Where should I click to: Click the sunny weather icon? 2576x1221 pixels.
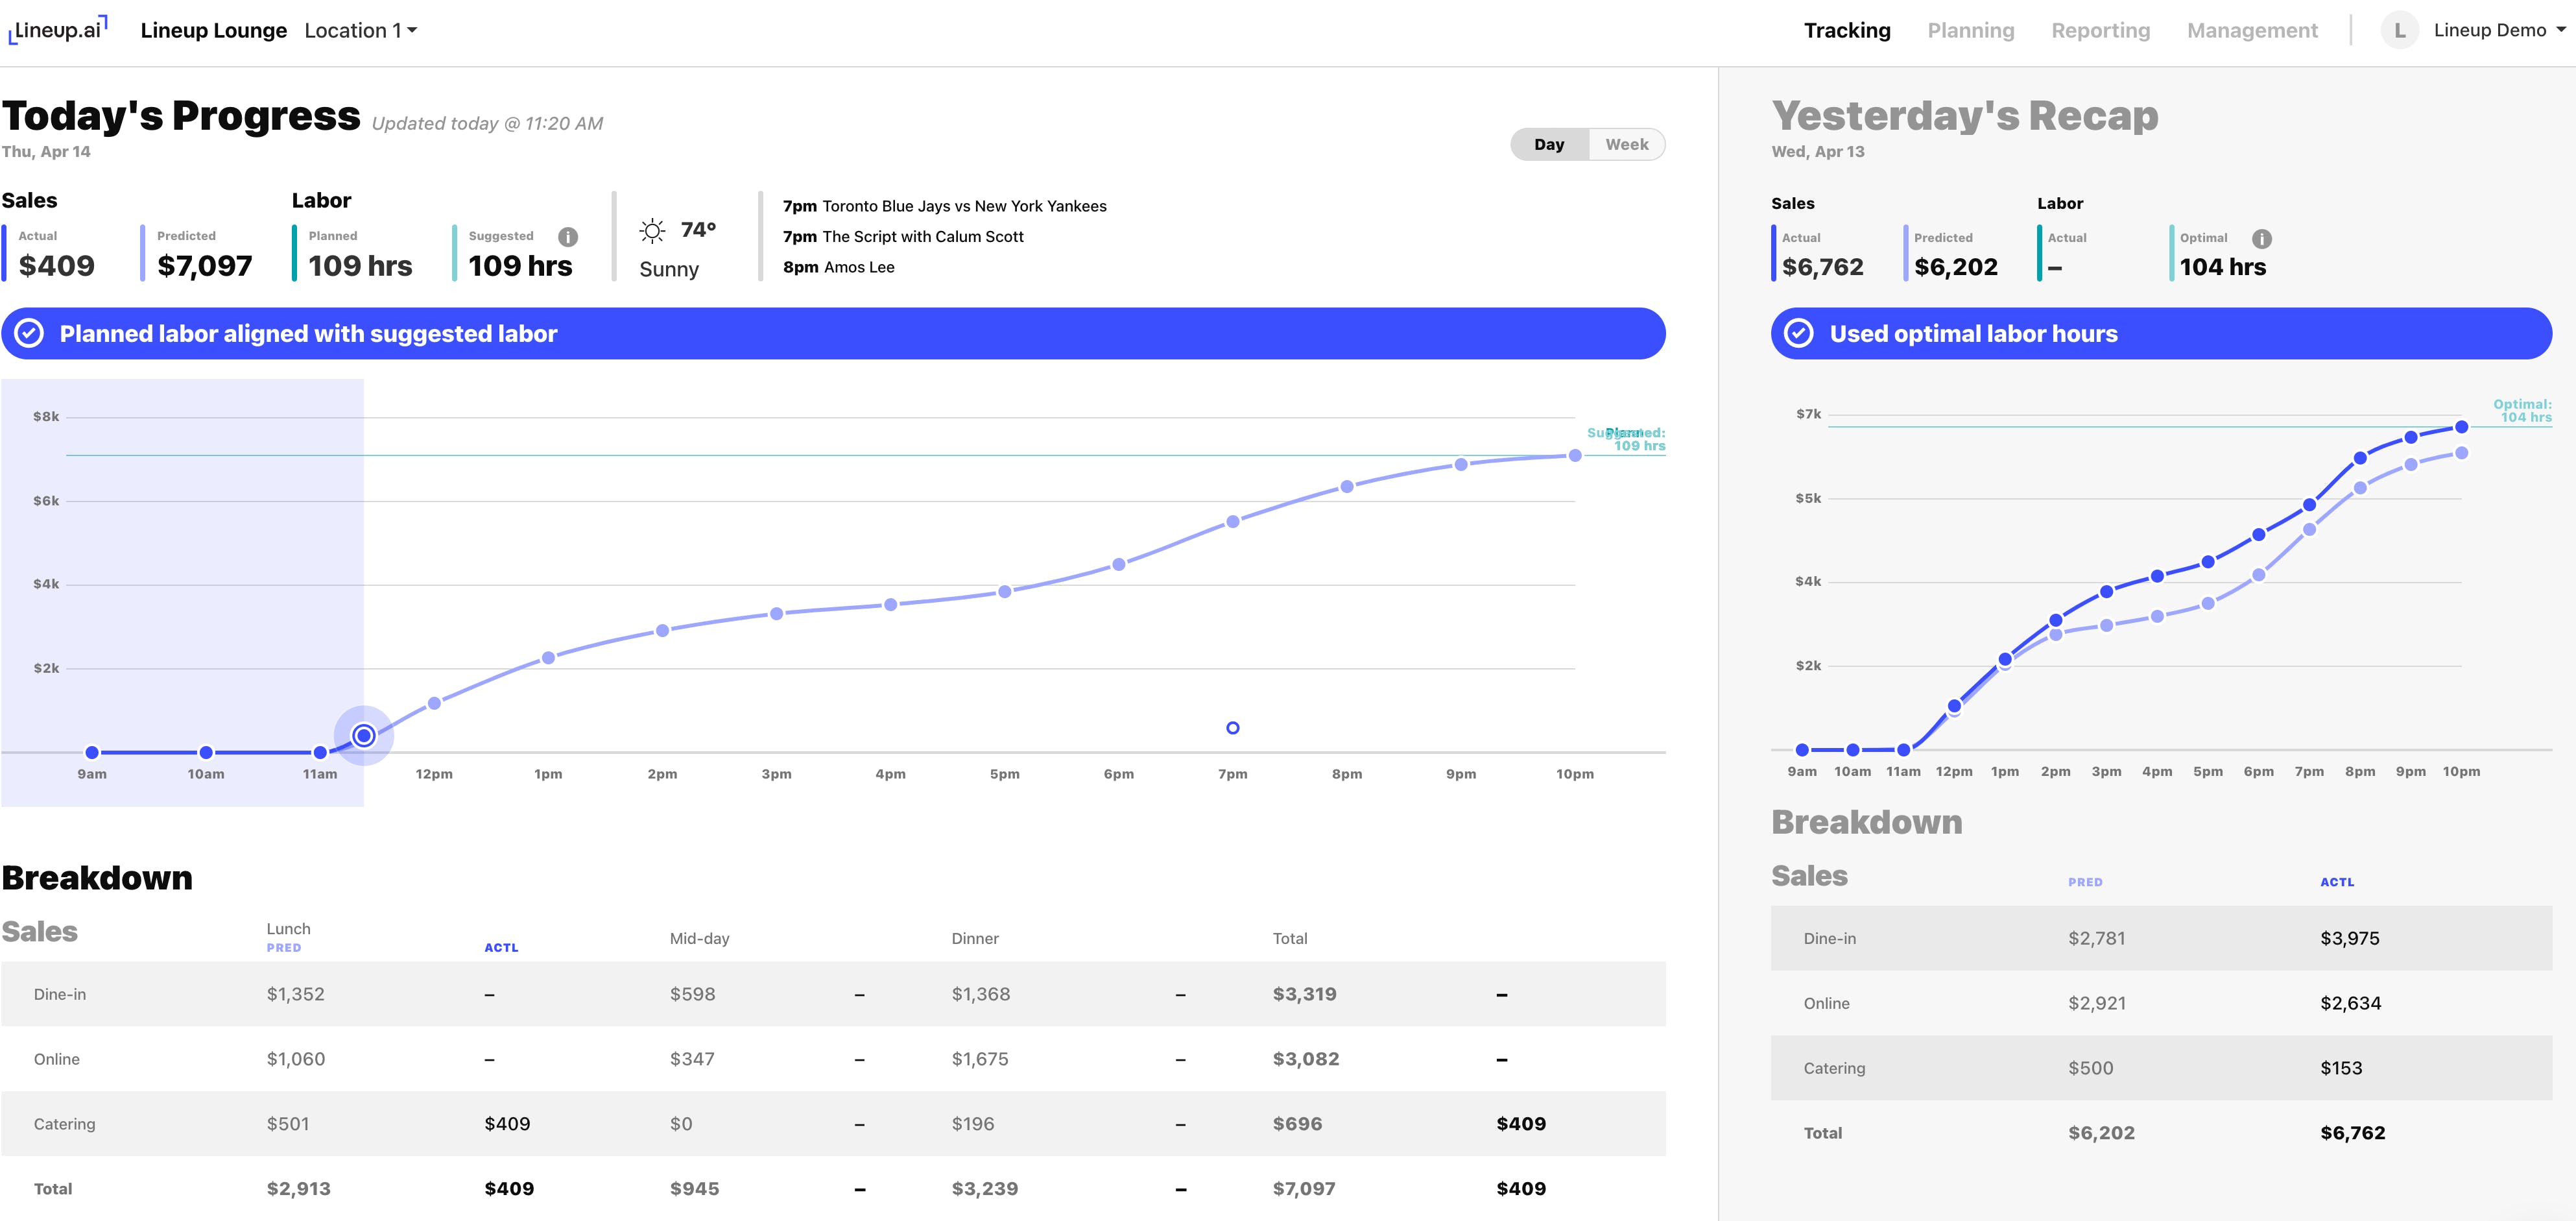[x=652, y=231]
